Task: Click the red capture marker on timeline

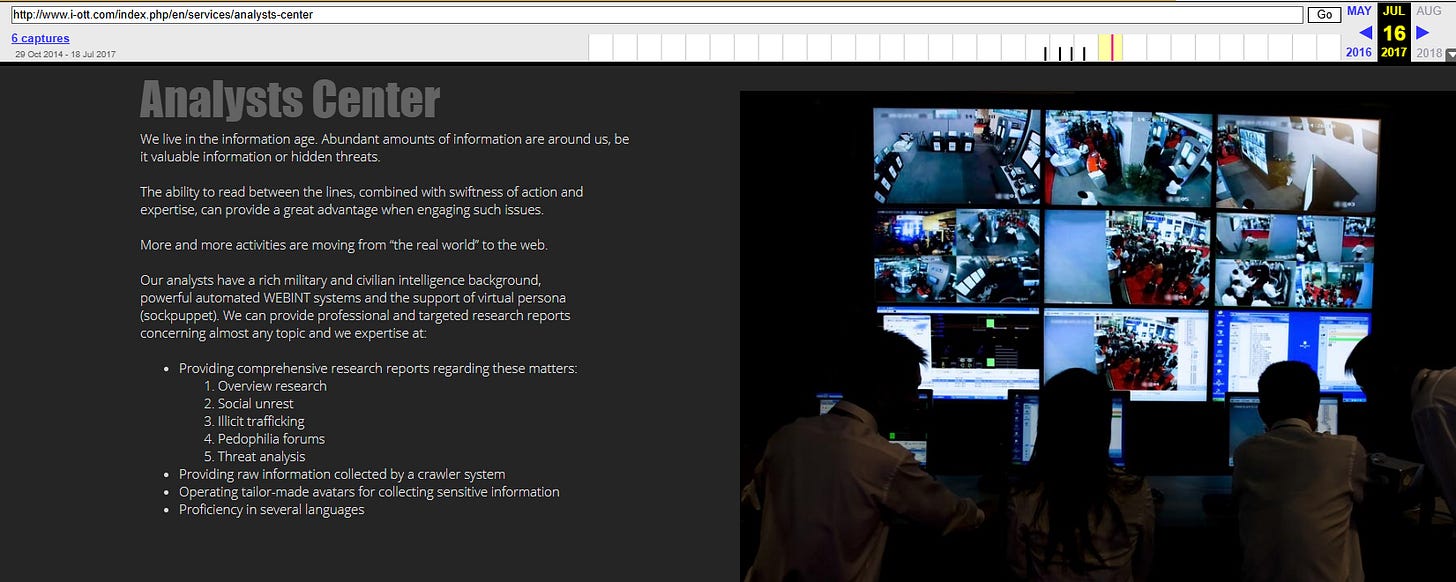Action: pos(1111,47)
